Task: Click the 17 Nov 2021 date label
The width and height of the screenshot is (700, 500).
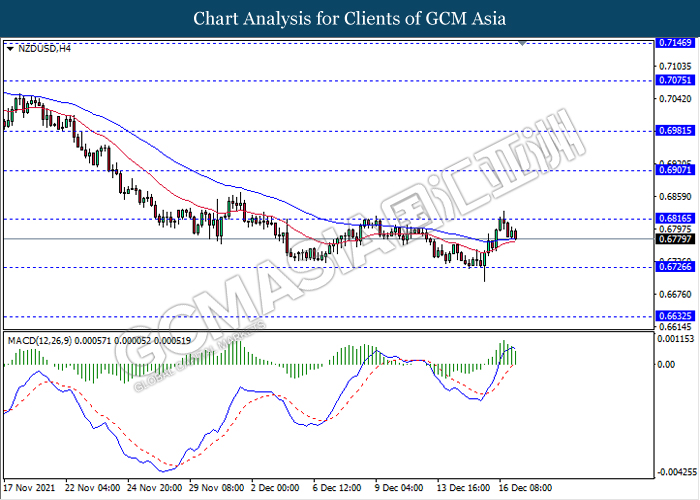Action: point(29,488)
